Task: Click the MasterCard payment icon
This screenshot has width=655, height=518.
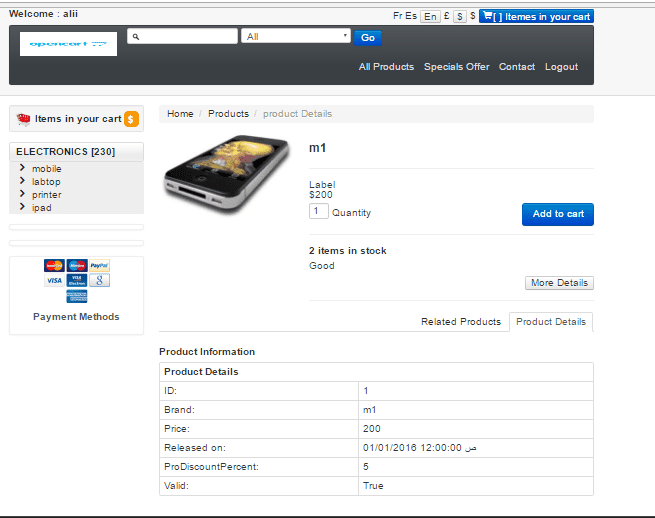Action: coord(54,265)
